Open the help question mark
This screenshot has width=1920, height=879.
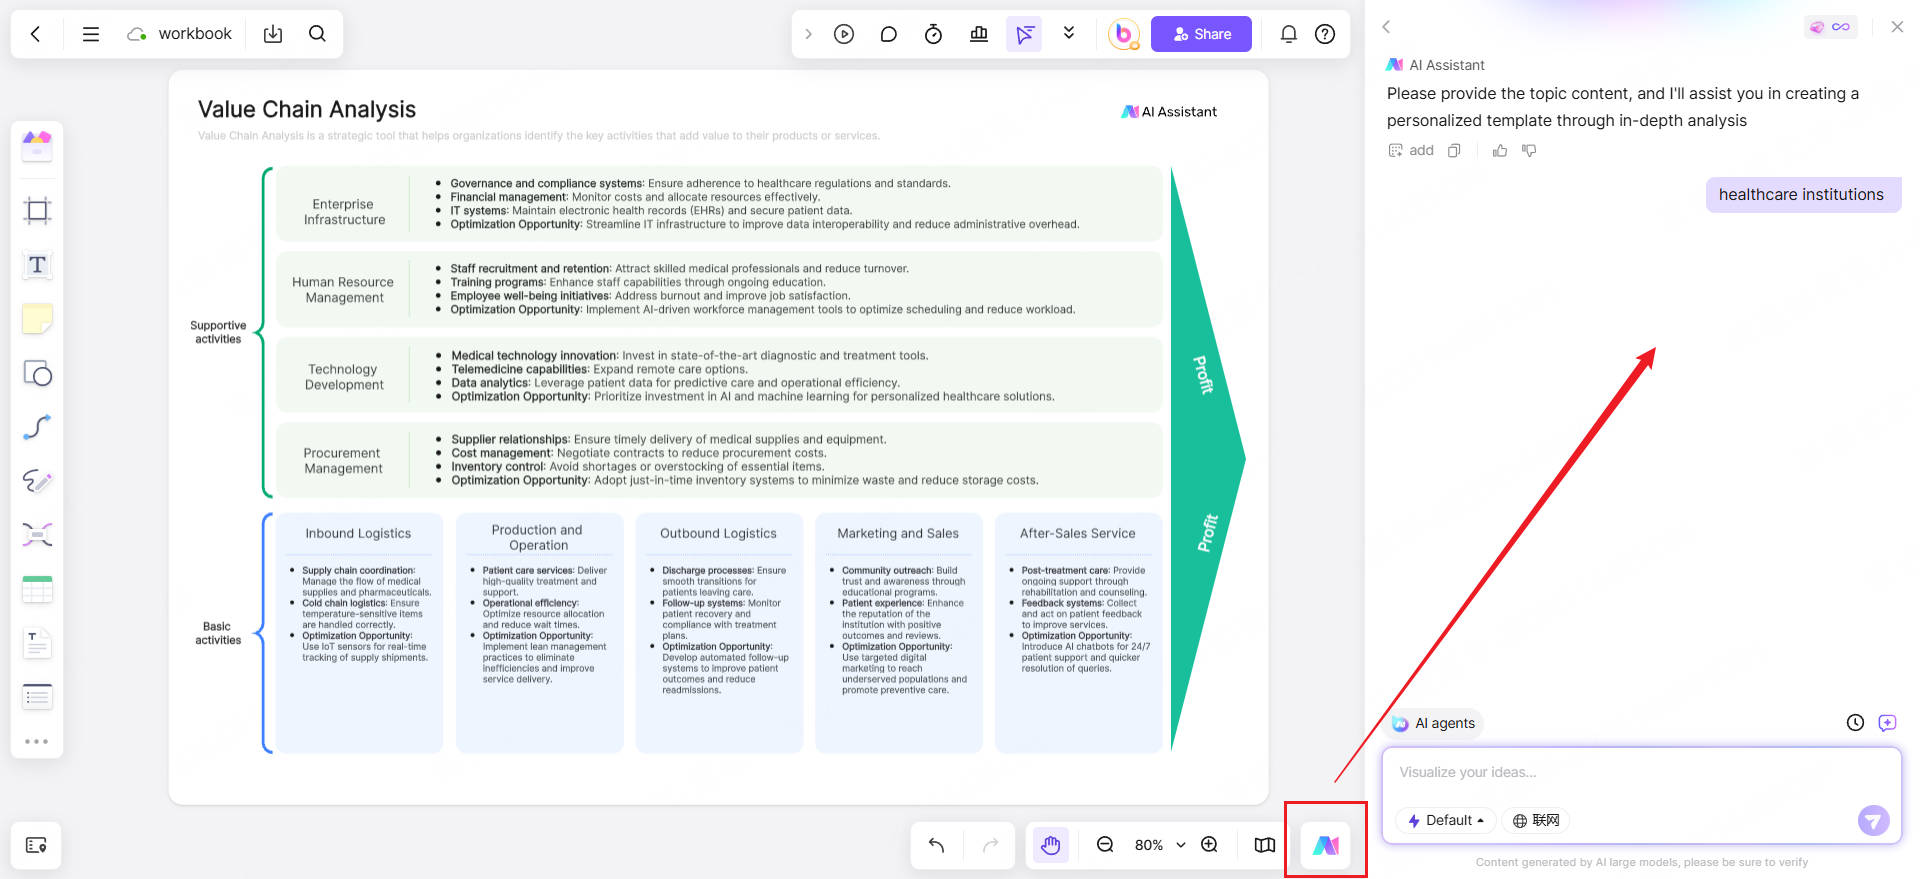coord(1325,34)
